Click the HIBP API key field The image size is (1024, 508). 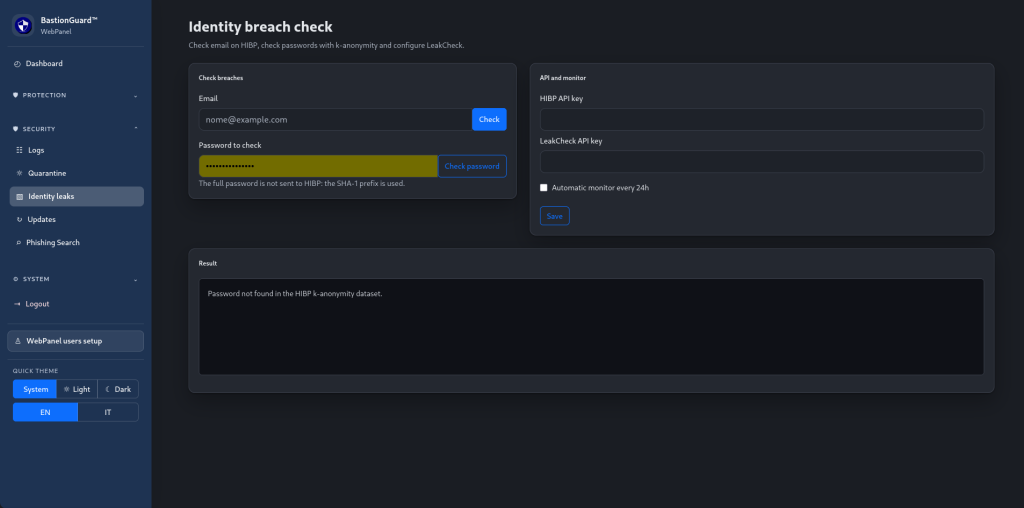761,119
